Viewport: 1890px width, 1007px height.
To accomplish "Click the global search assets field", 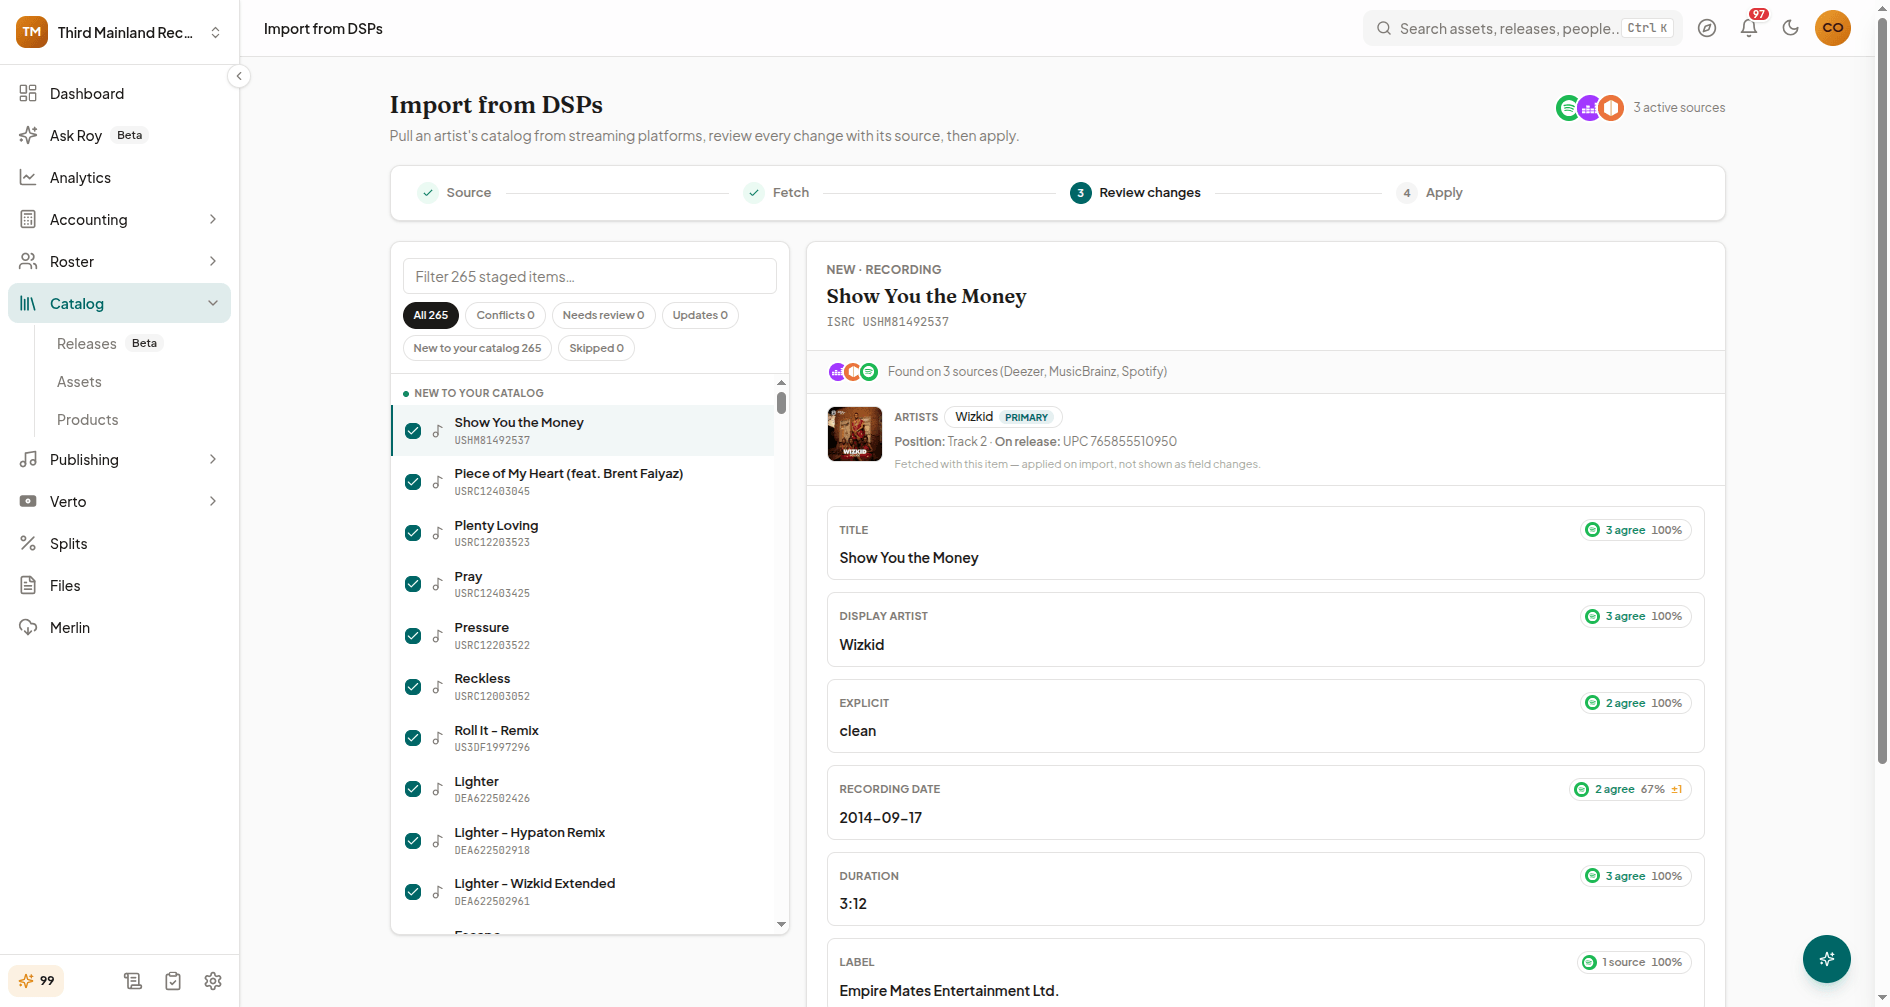I will pyautogui.click(x=1523, y=28).
